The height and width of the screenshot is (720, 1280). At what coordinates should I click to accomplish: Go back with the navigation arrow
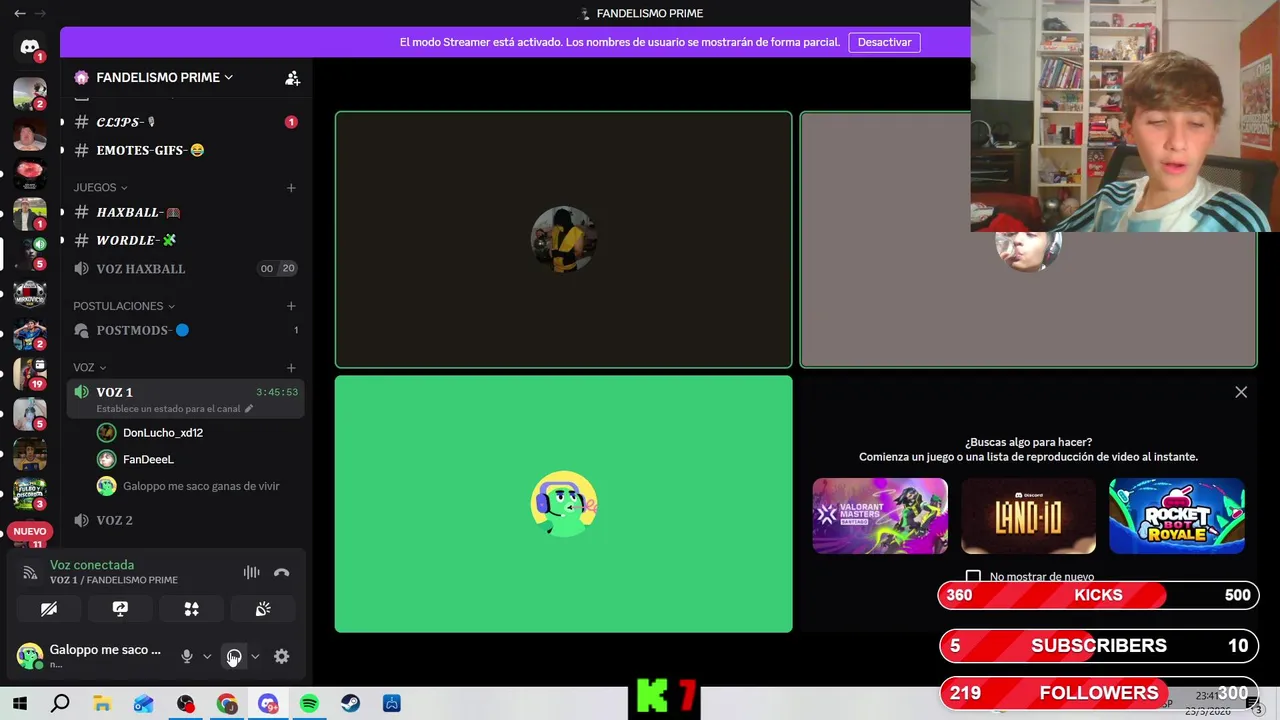[x=20, y=13]
